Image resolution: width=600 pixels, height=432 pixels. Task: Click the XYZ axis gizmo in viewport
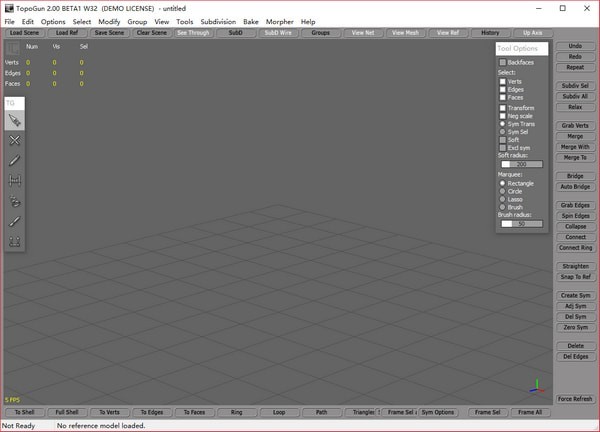tap(537, 384)
